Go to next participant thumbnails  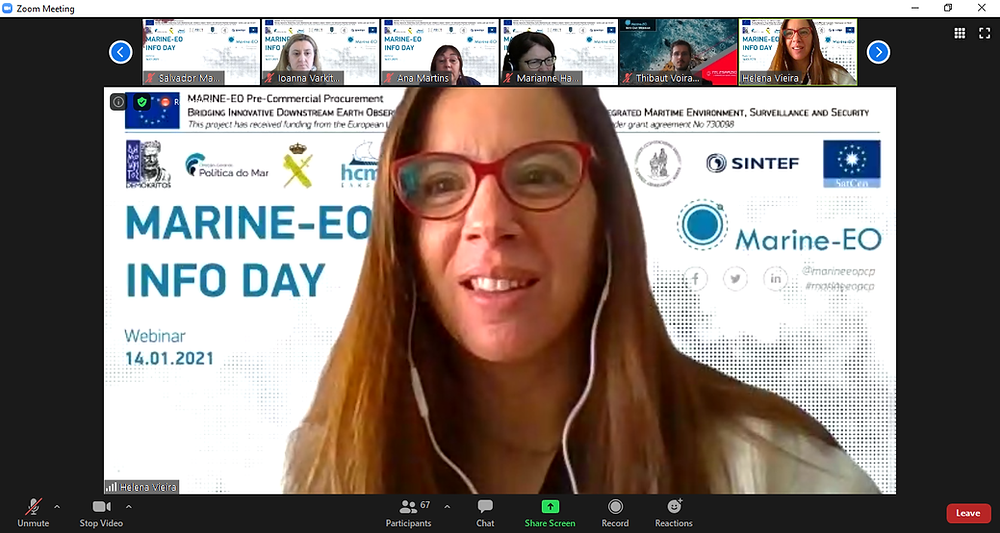[x=878, y=52]
